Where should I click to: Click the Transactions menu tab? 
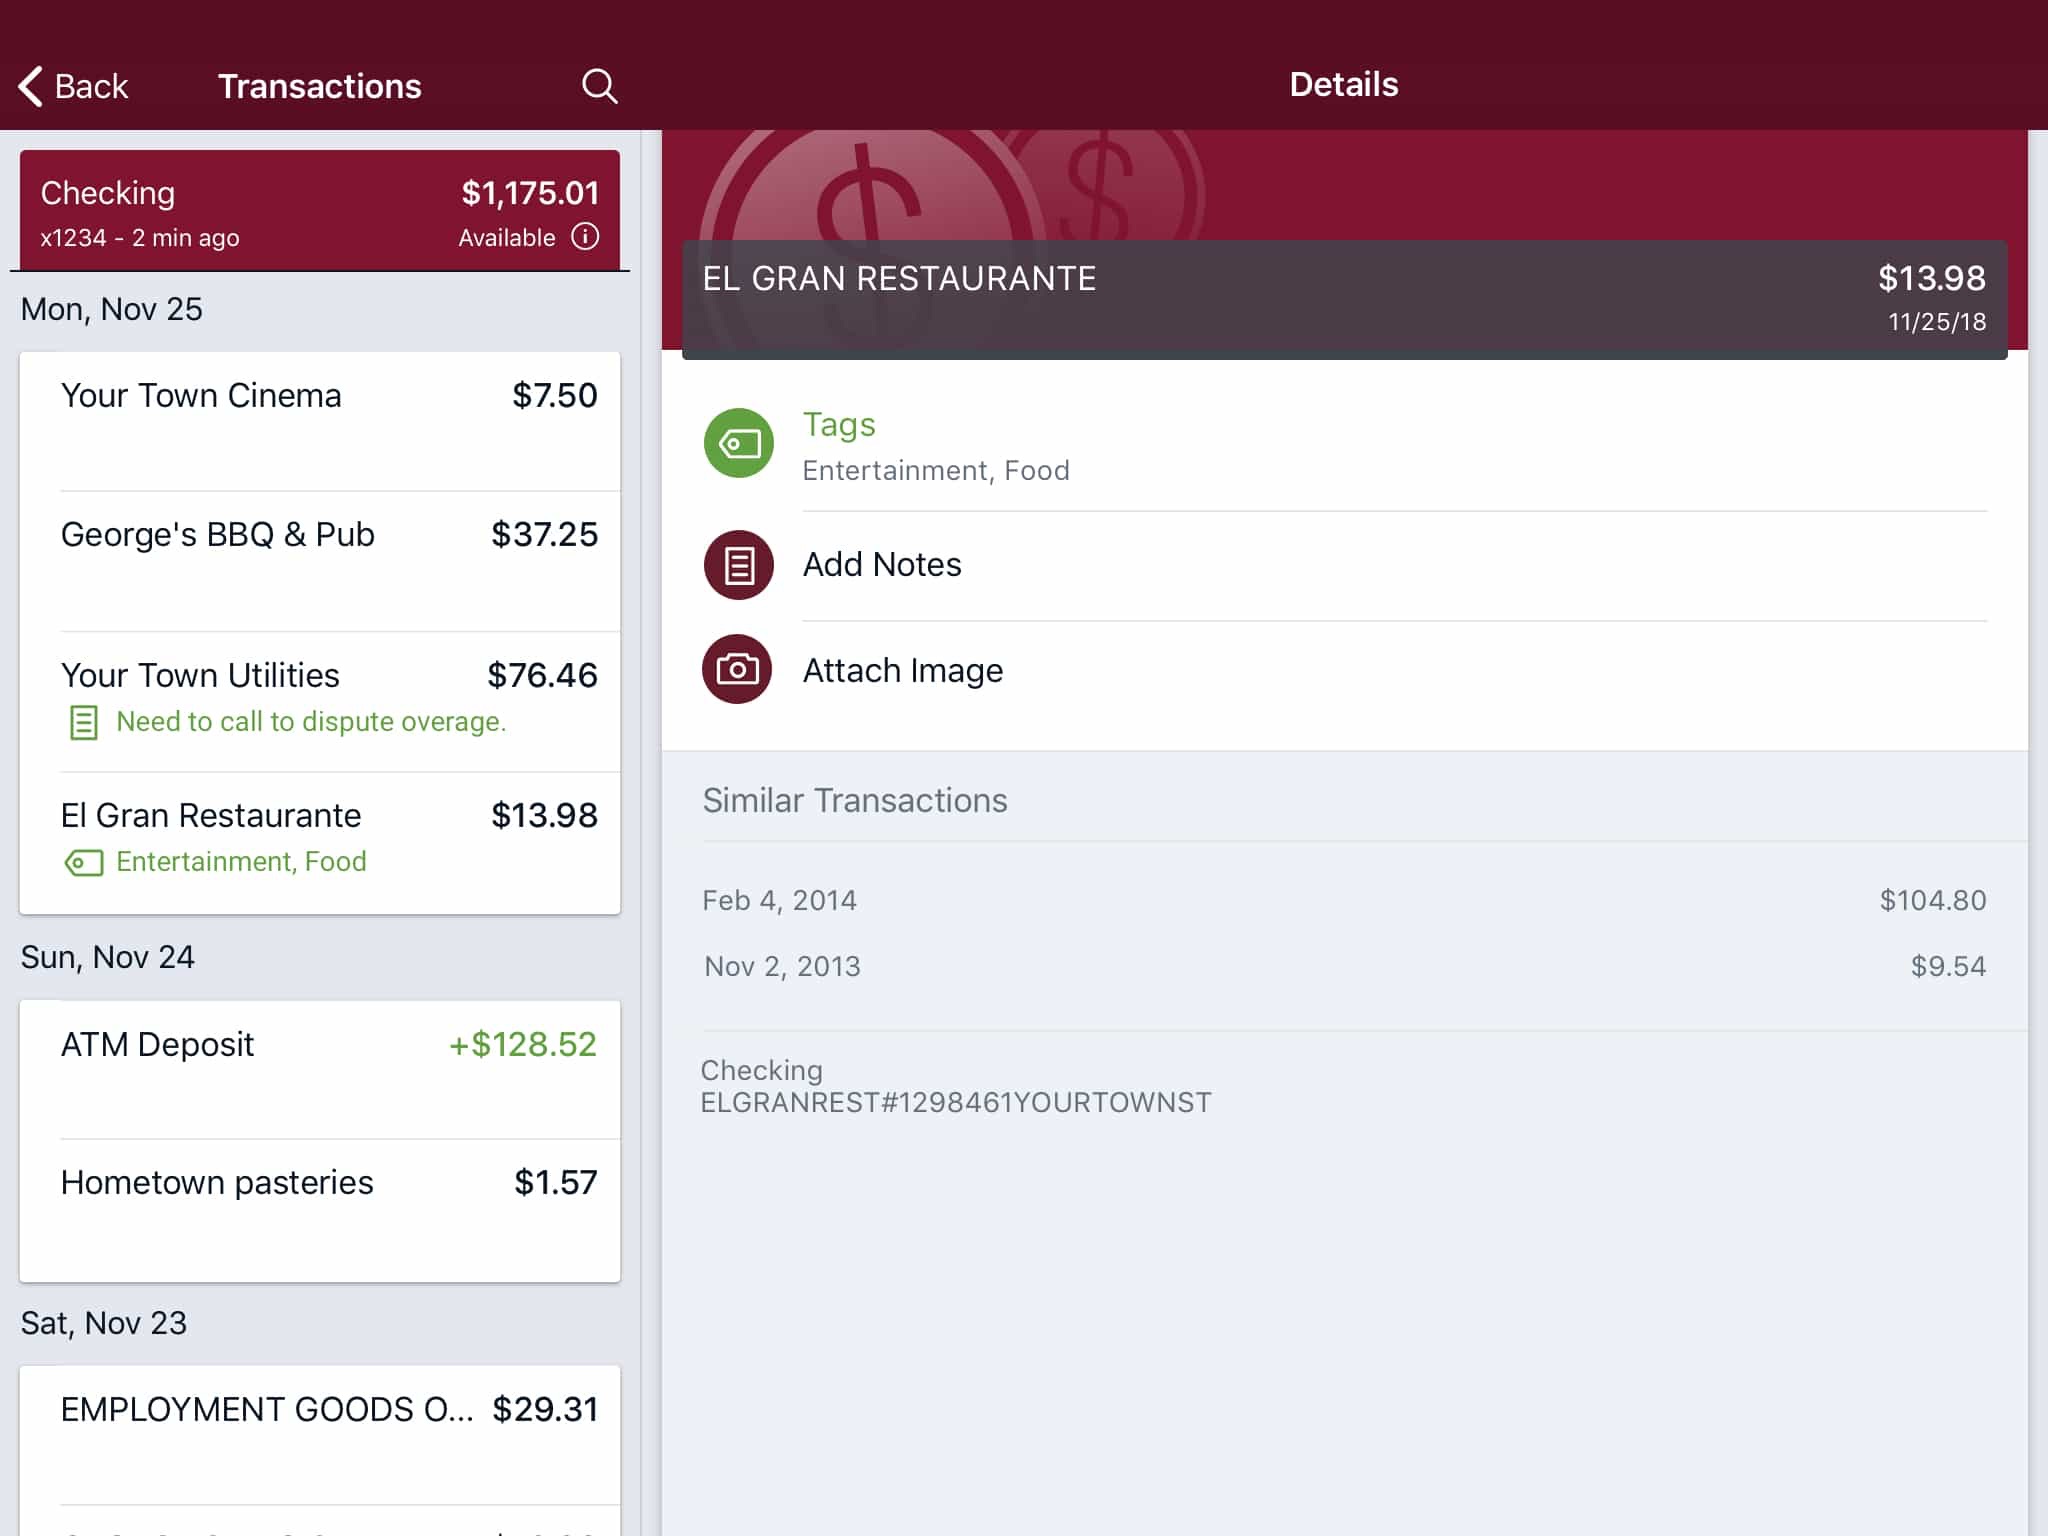tap(319, 84)
